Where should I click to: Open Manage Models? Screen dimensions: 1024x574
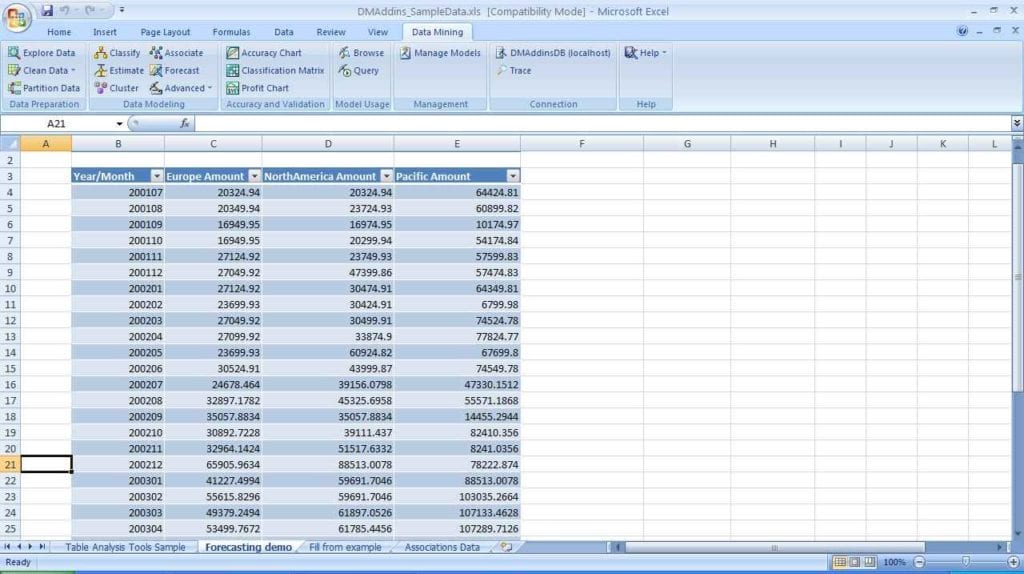pos(440,53)
